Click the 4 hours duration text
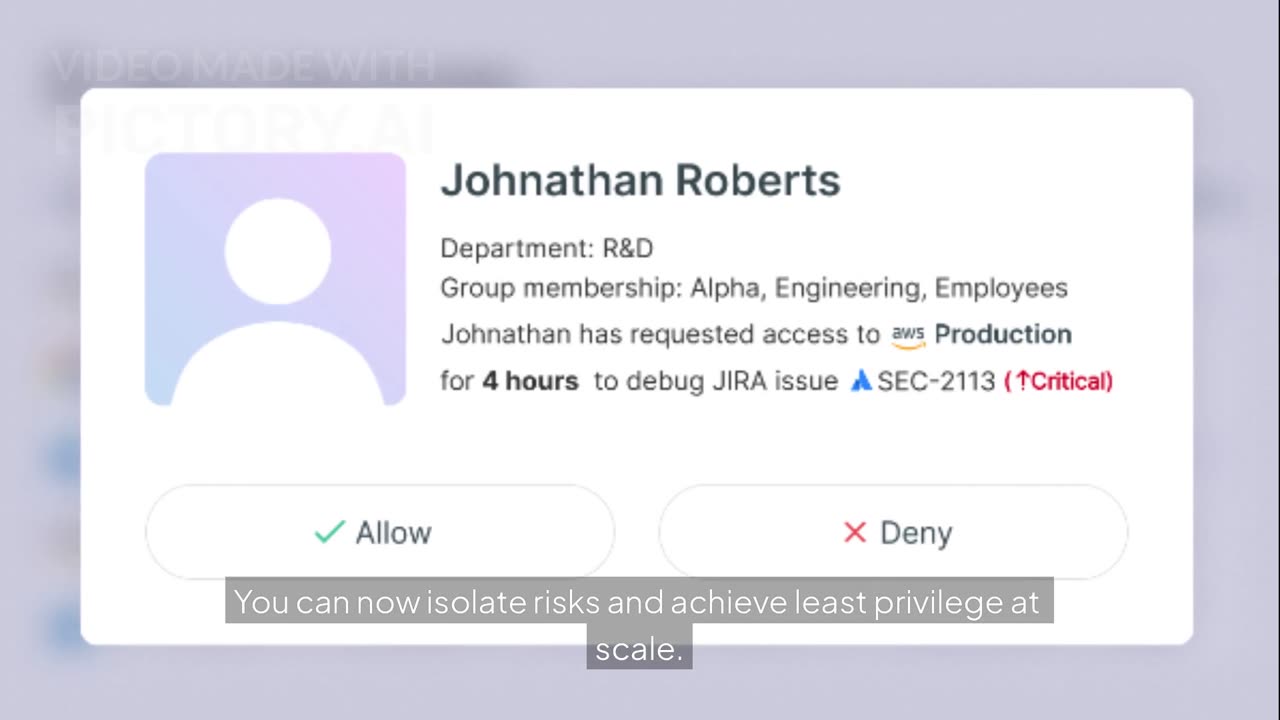The image size is (1280, 720). 530,381
